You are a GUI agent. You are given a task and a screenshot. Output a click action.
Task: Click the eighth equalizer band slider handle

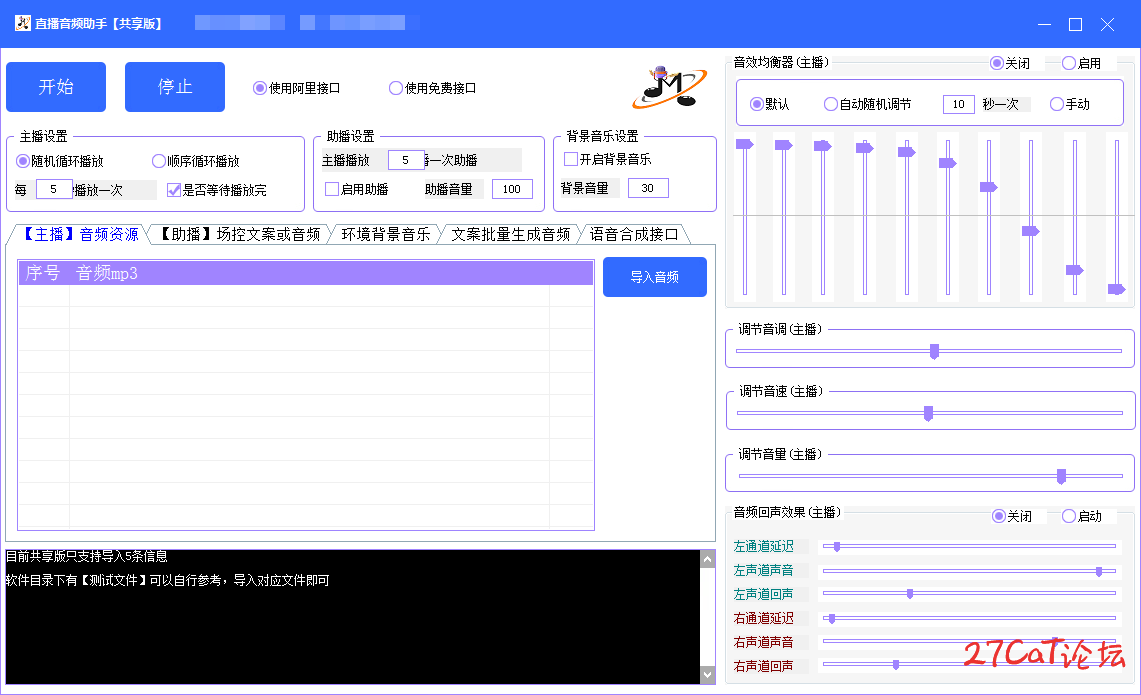pyautogui.click(x=1030, y=231)
